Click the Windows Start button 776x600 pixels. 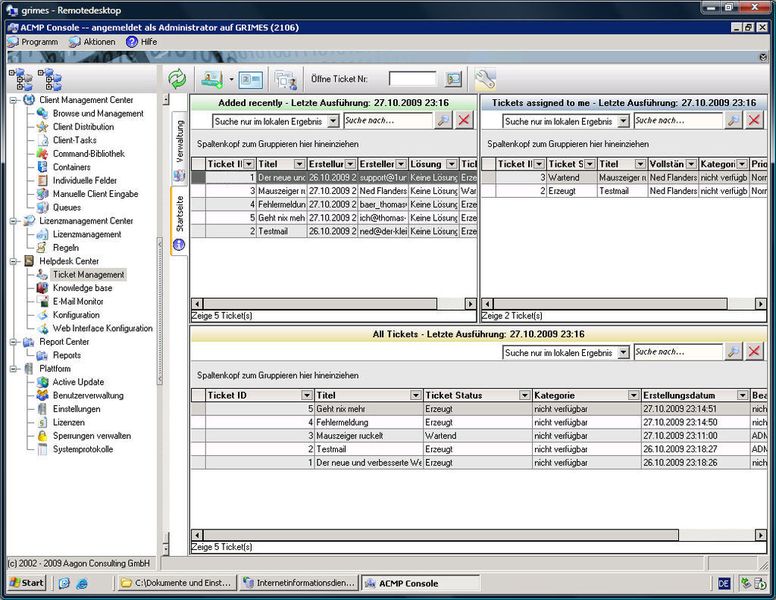[x=25, y=583]
